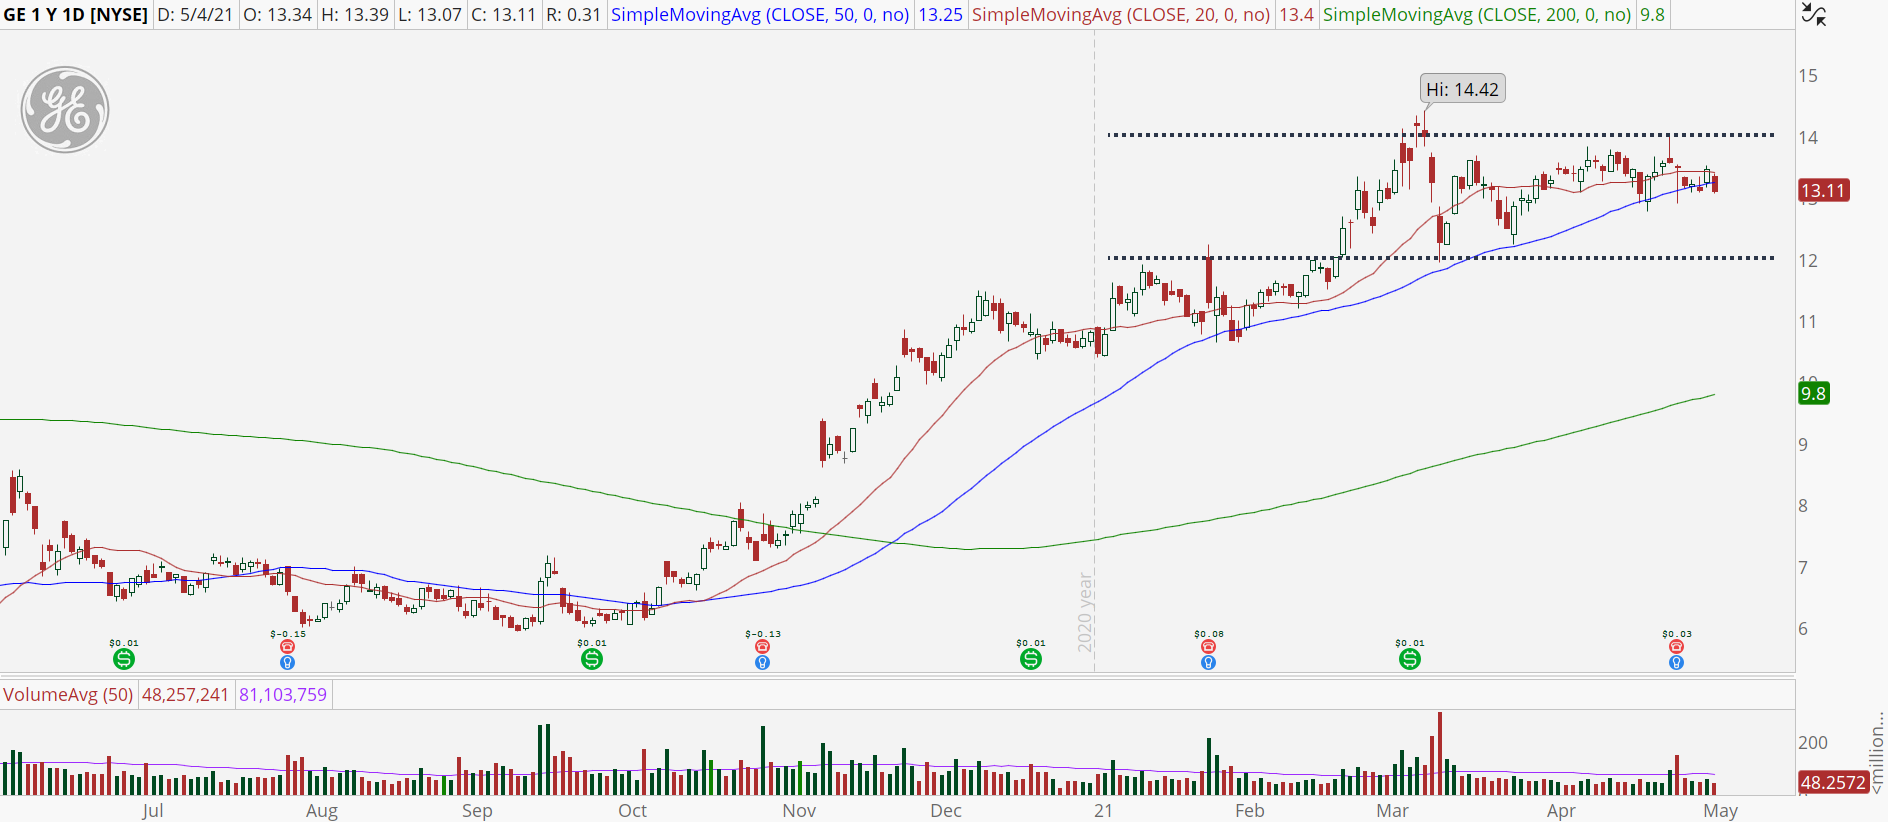Click the 14 label on the price axis

click(1808, 138)
